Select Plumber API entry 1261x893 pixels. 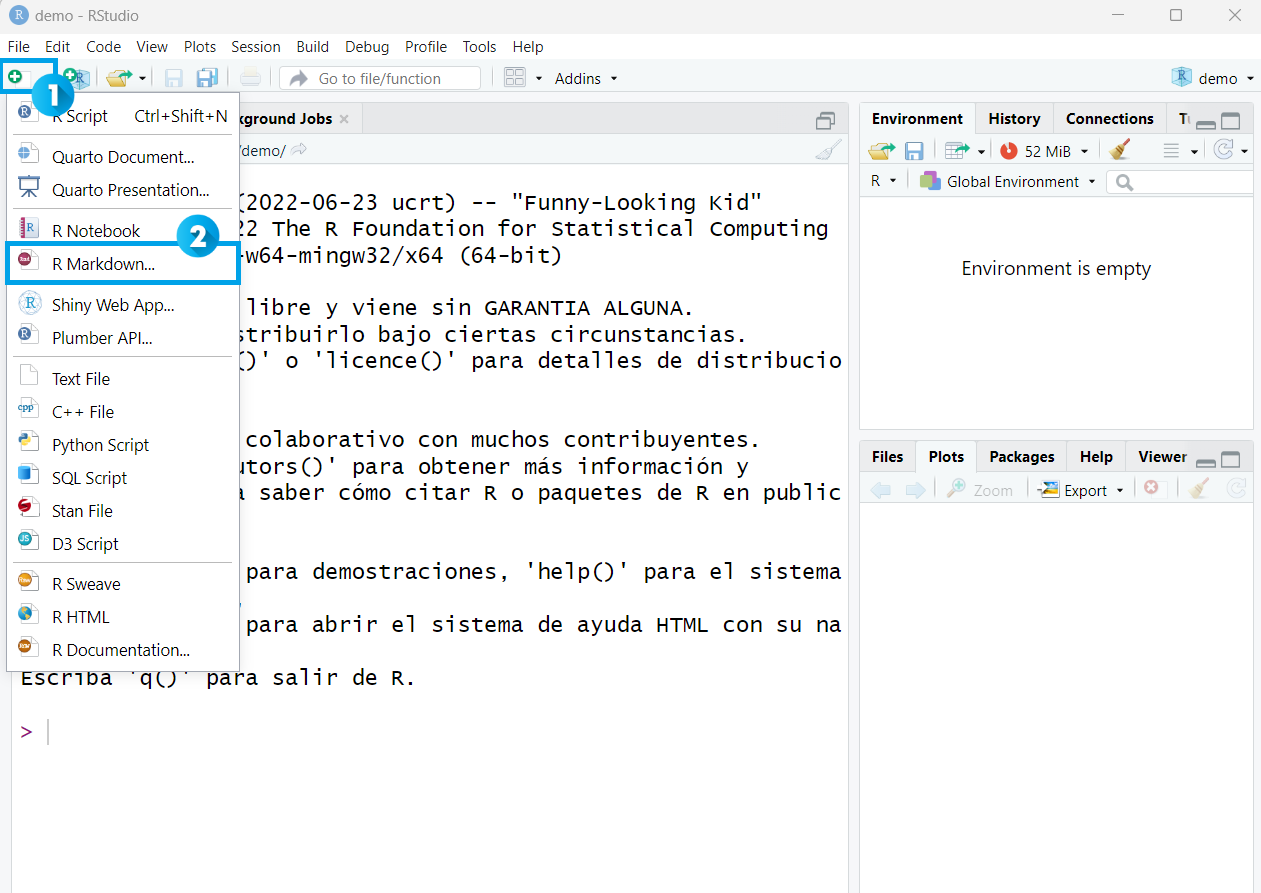[123, 338]
